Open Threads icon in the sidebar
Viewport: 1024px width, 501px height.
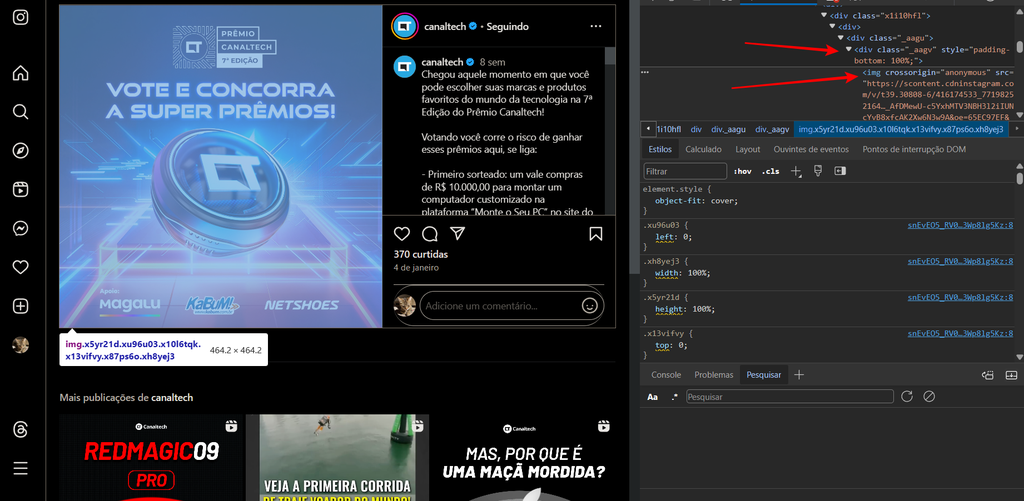pos(20,429)
